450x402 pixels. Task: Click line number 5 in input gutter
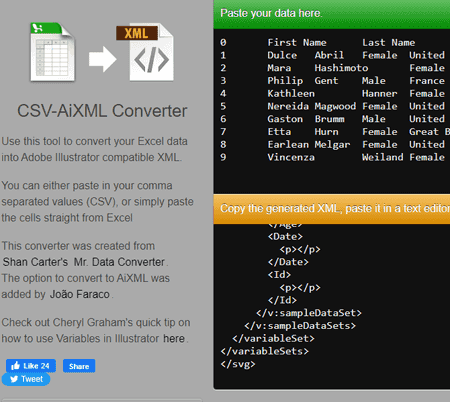[223, 106]
